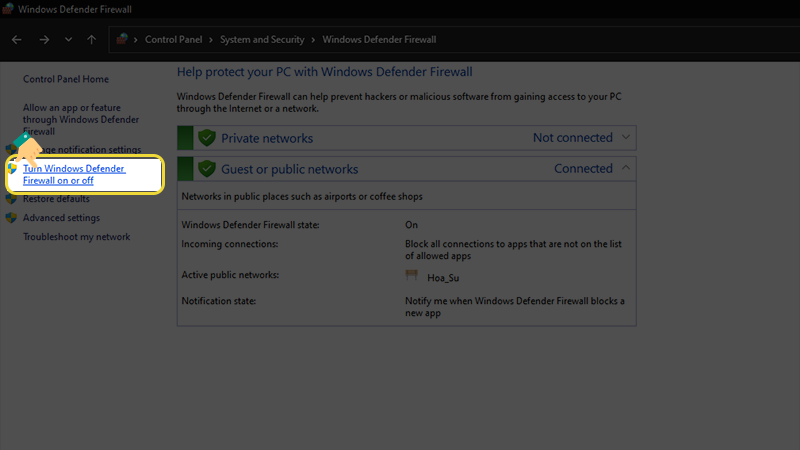Click the Hoa_Su network icon
800x450 pixels.
(411, 275)
